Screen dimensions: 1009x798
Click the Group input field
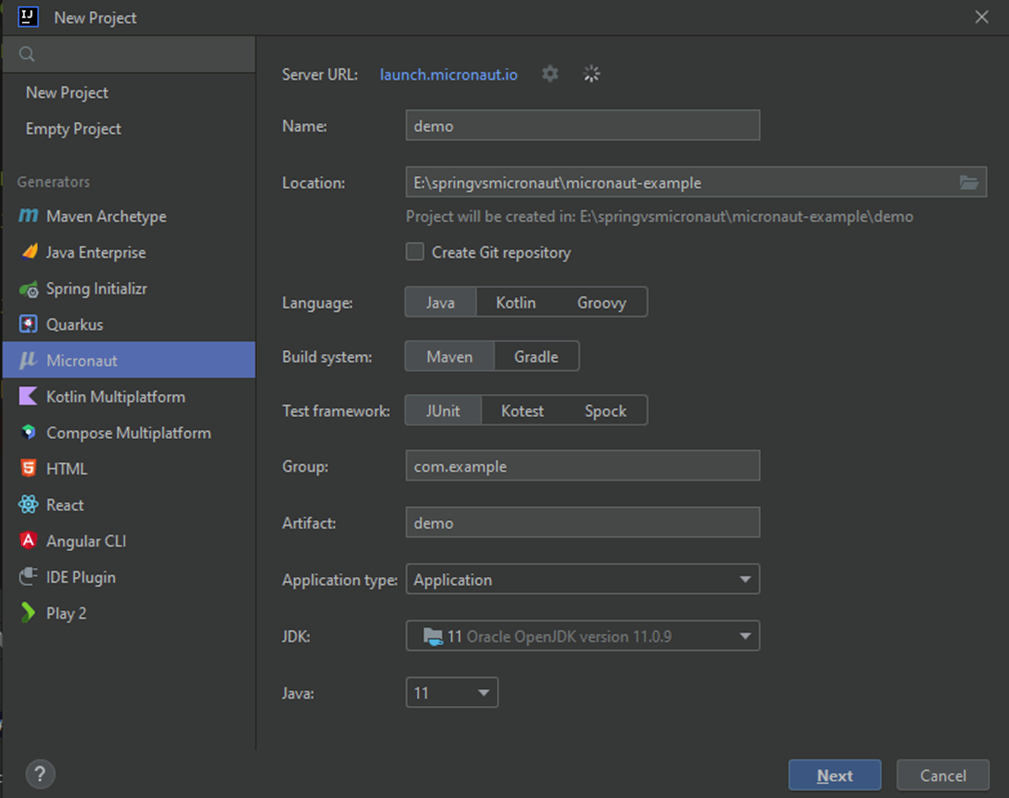[582, 465]
